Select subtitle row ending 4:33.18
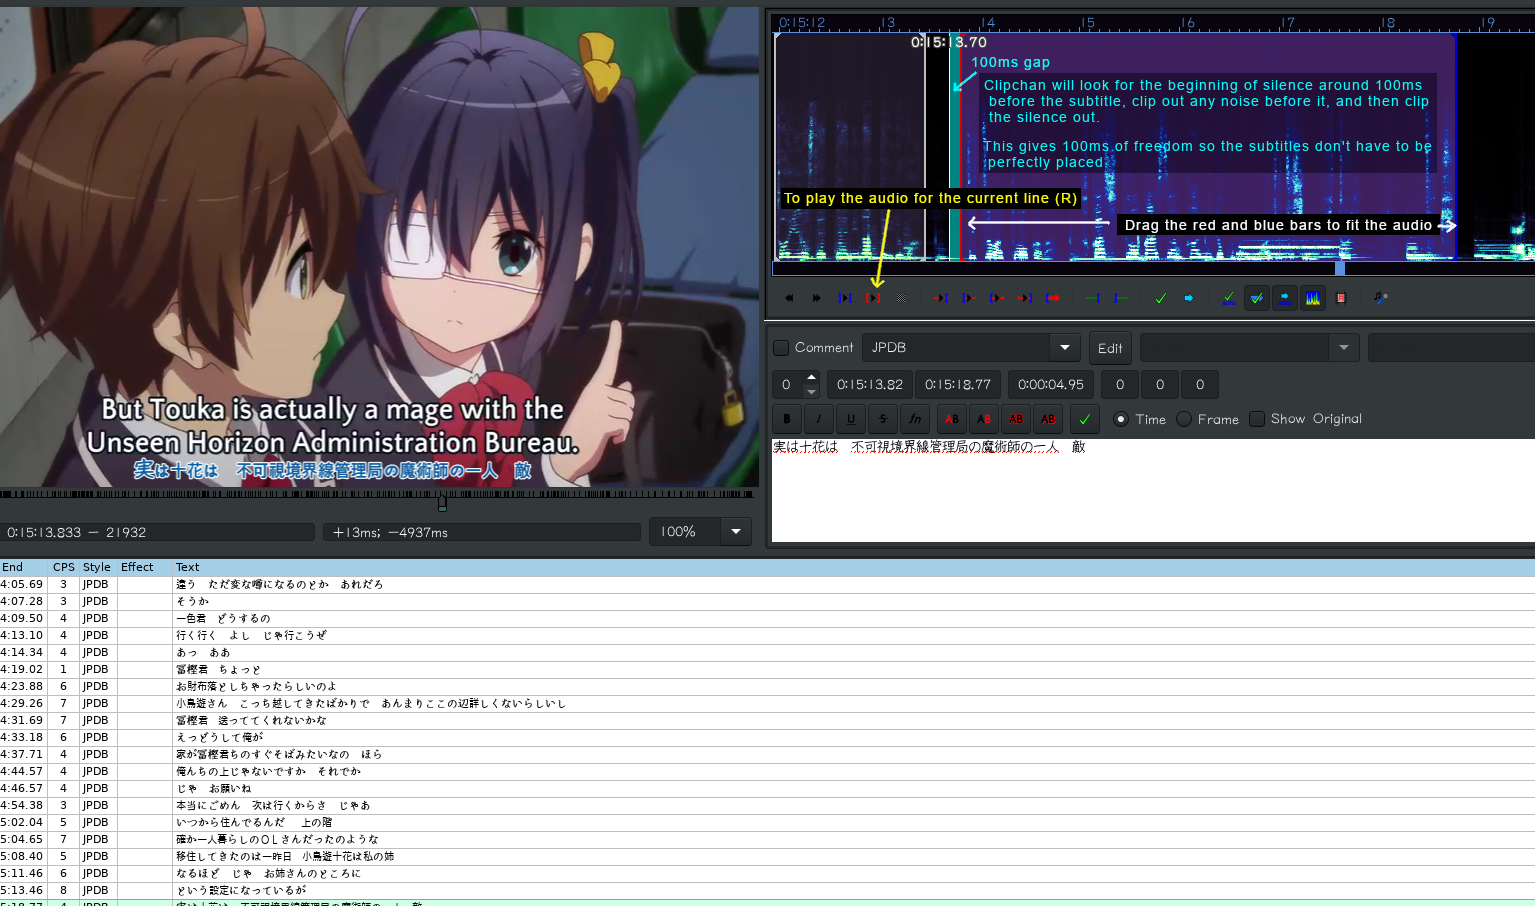The height and width of the screenshot is (906, 1535). 767,737
